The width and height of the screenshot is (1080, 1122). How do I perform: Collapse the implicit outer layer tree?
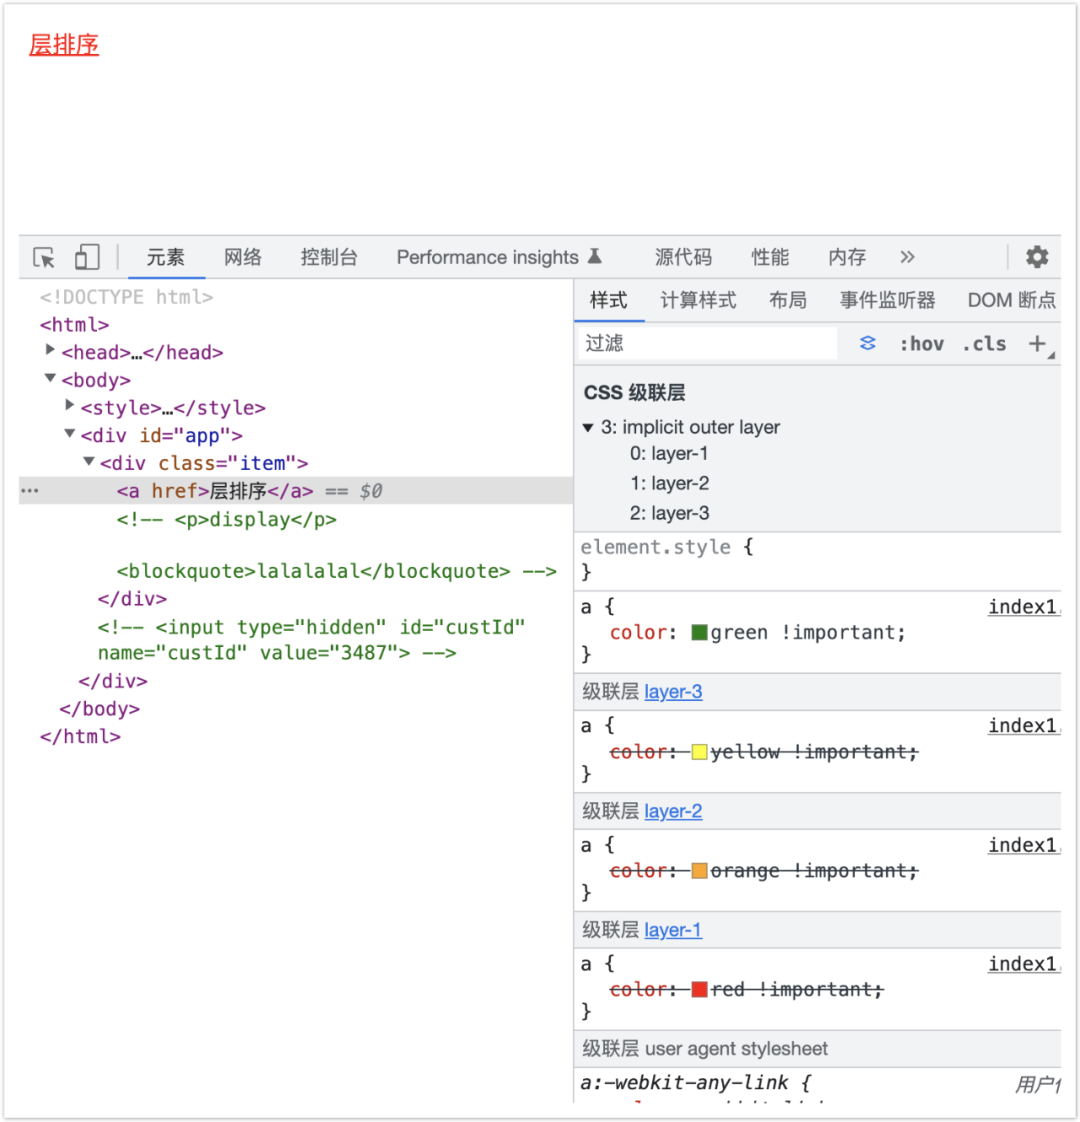588,428
